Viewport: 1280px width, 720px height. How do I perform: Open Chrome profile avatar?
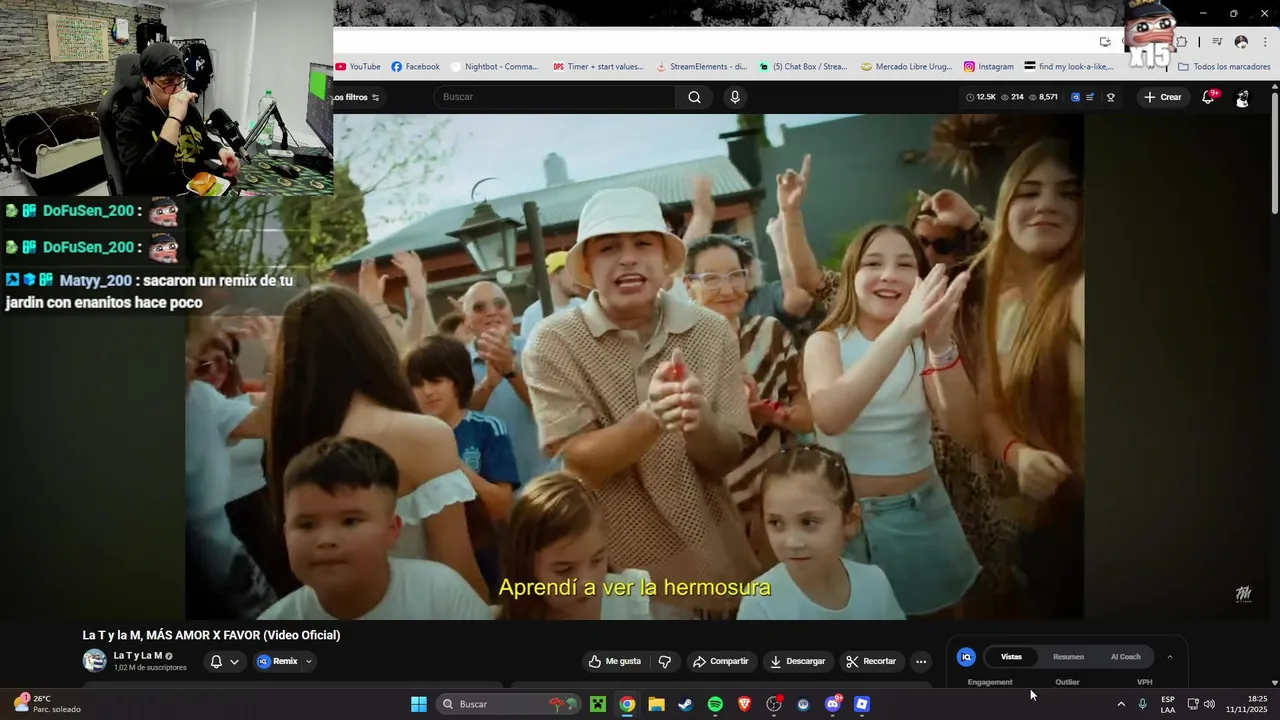coord(1241,42)
